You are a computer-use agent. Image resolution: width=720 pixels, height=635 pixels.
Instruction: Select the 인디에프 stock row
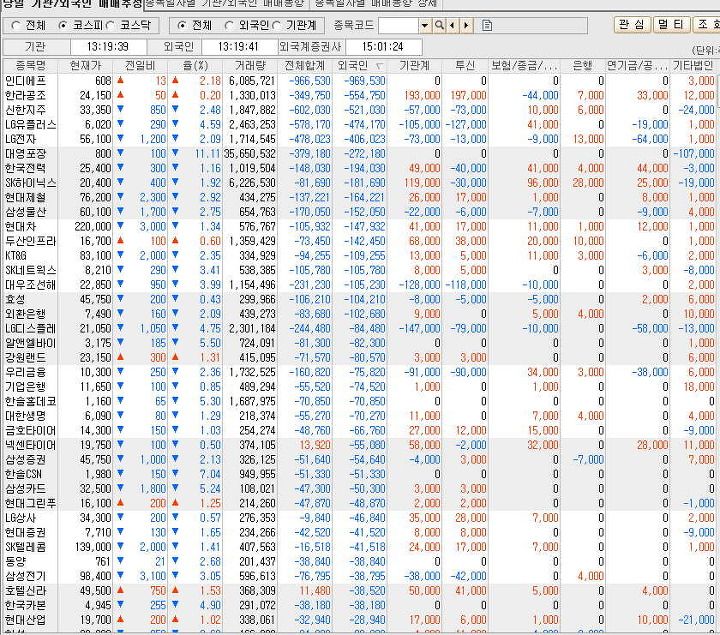pyautogui.click(x=360, y=81)
